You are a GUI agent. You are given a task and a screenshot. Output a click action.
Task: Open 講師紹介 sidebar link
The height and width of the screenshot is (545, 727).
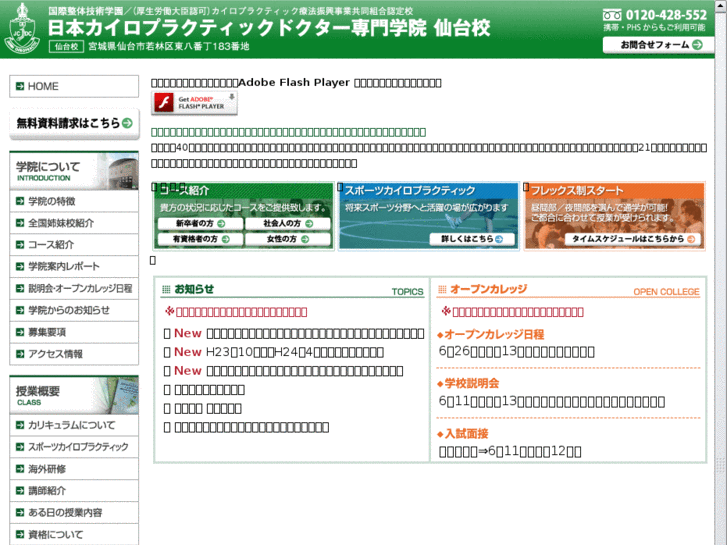pos(74,491)
